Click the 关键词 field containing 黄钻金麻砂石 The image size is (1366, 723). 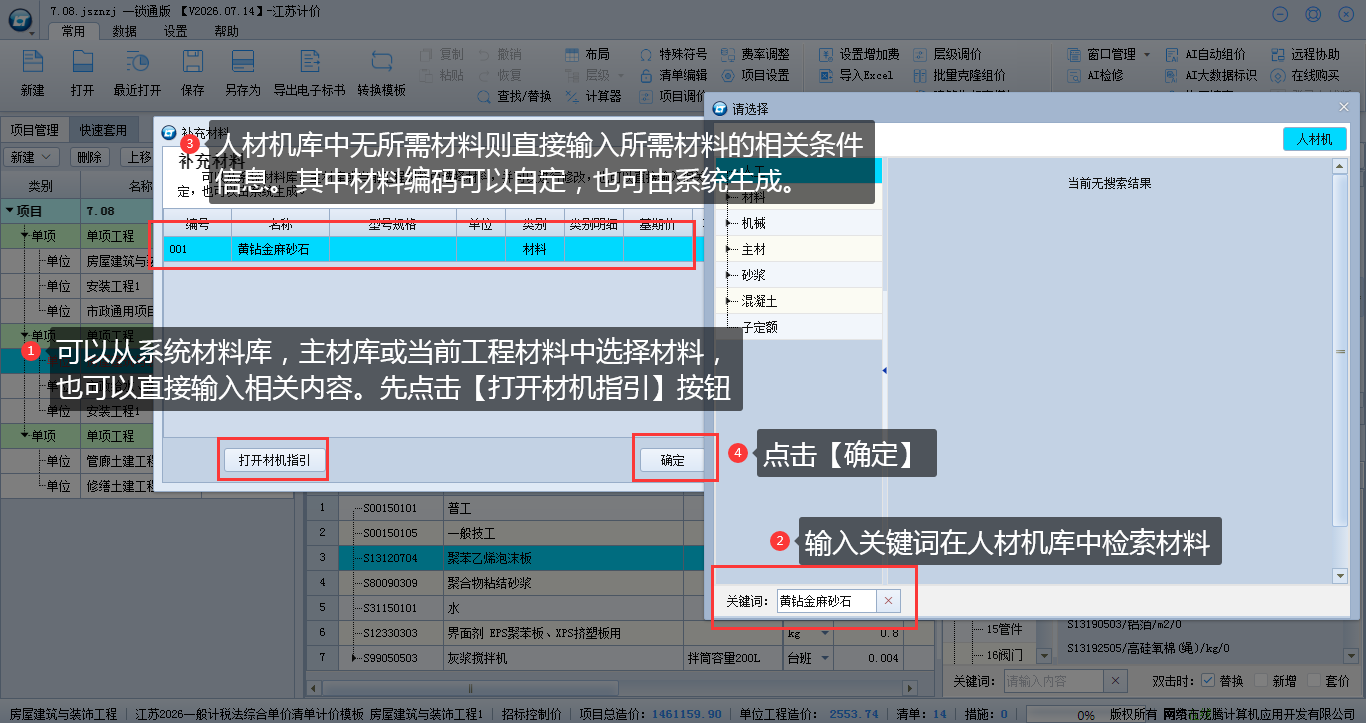[828, 601]
